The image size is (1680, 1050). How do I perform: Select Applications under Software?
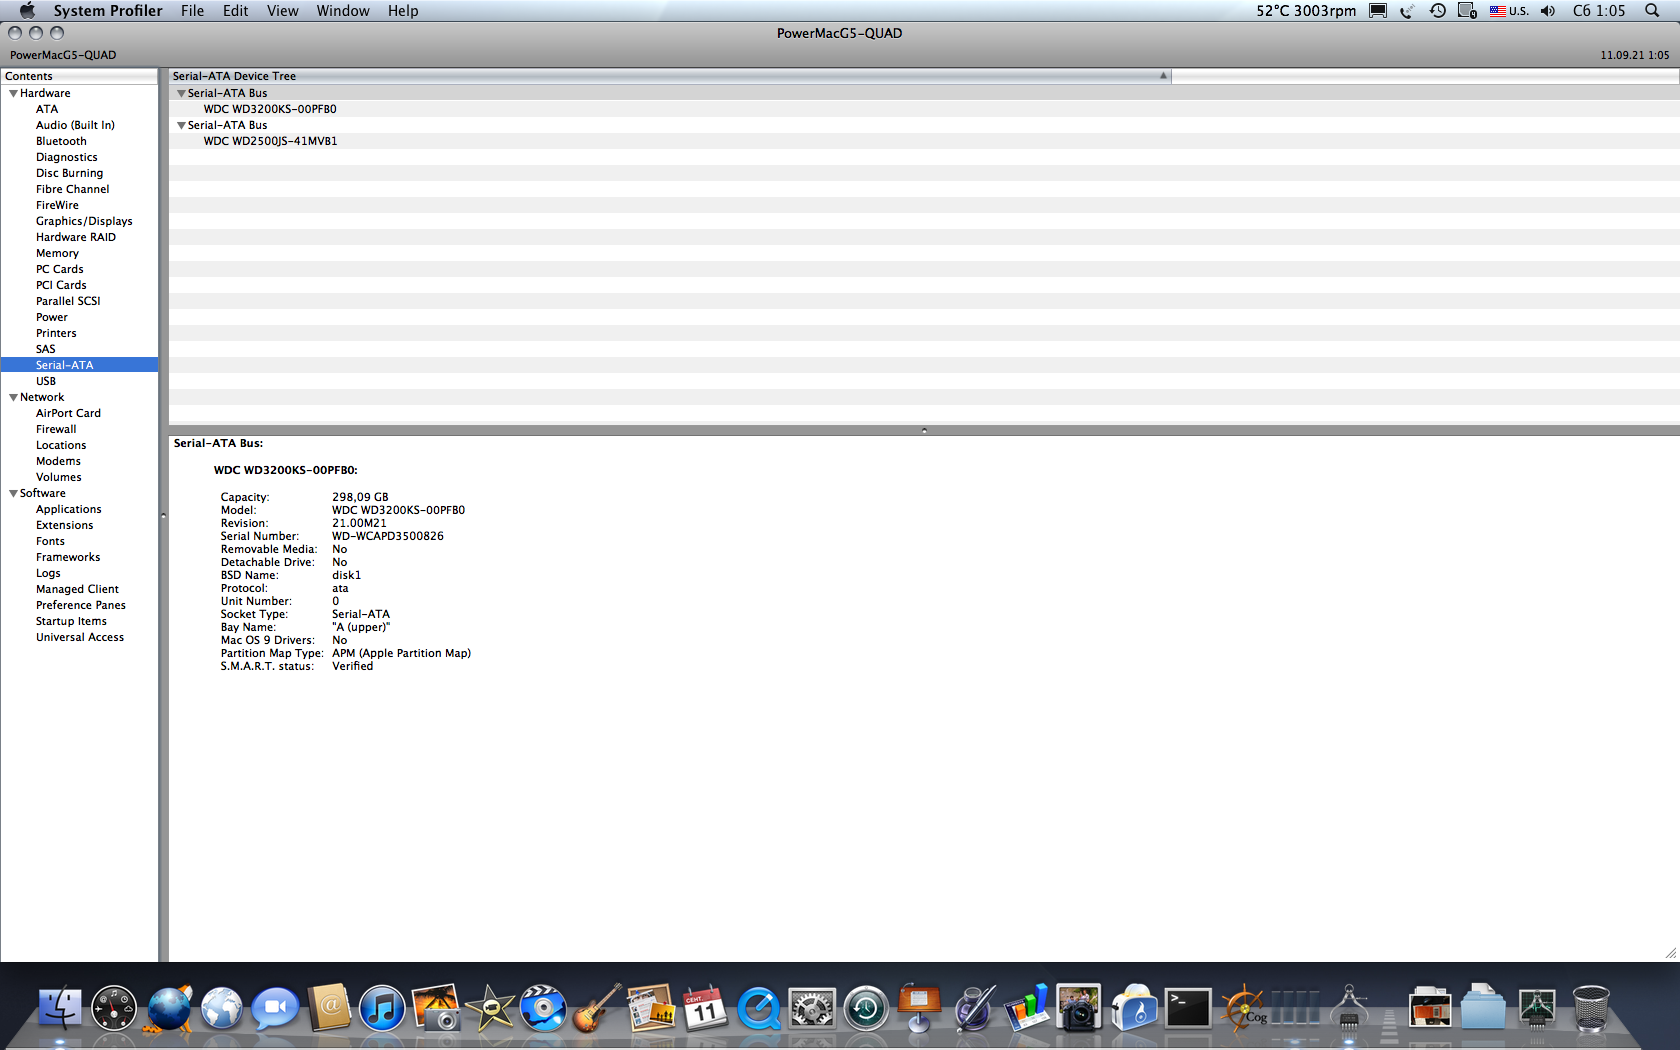pyautogui.click(x=69, y=509)
